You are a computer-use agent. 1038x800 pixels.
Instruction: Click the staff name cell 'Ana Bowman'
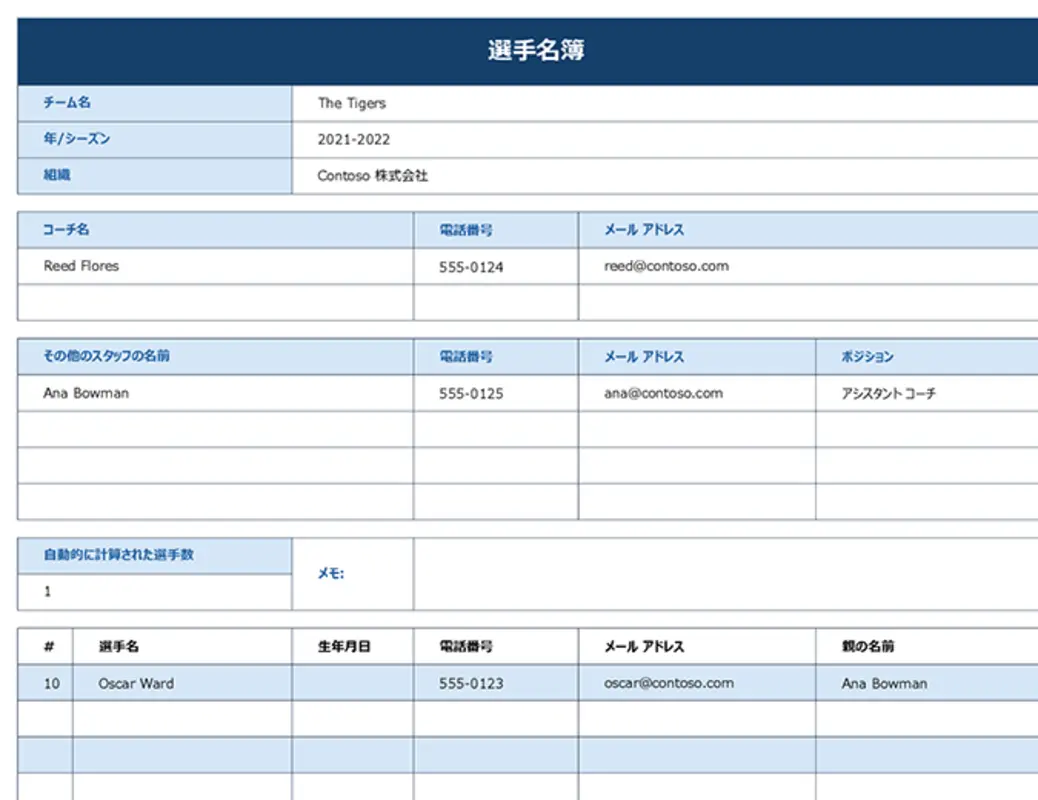point(86,393)
